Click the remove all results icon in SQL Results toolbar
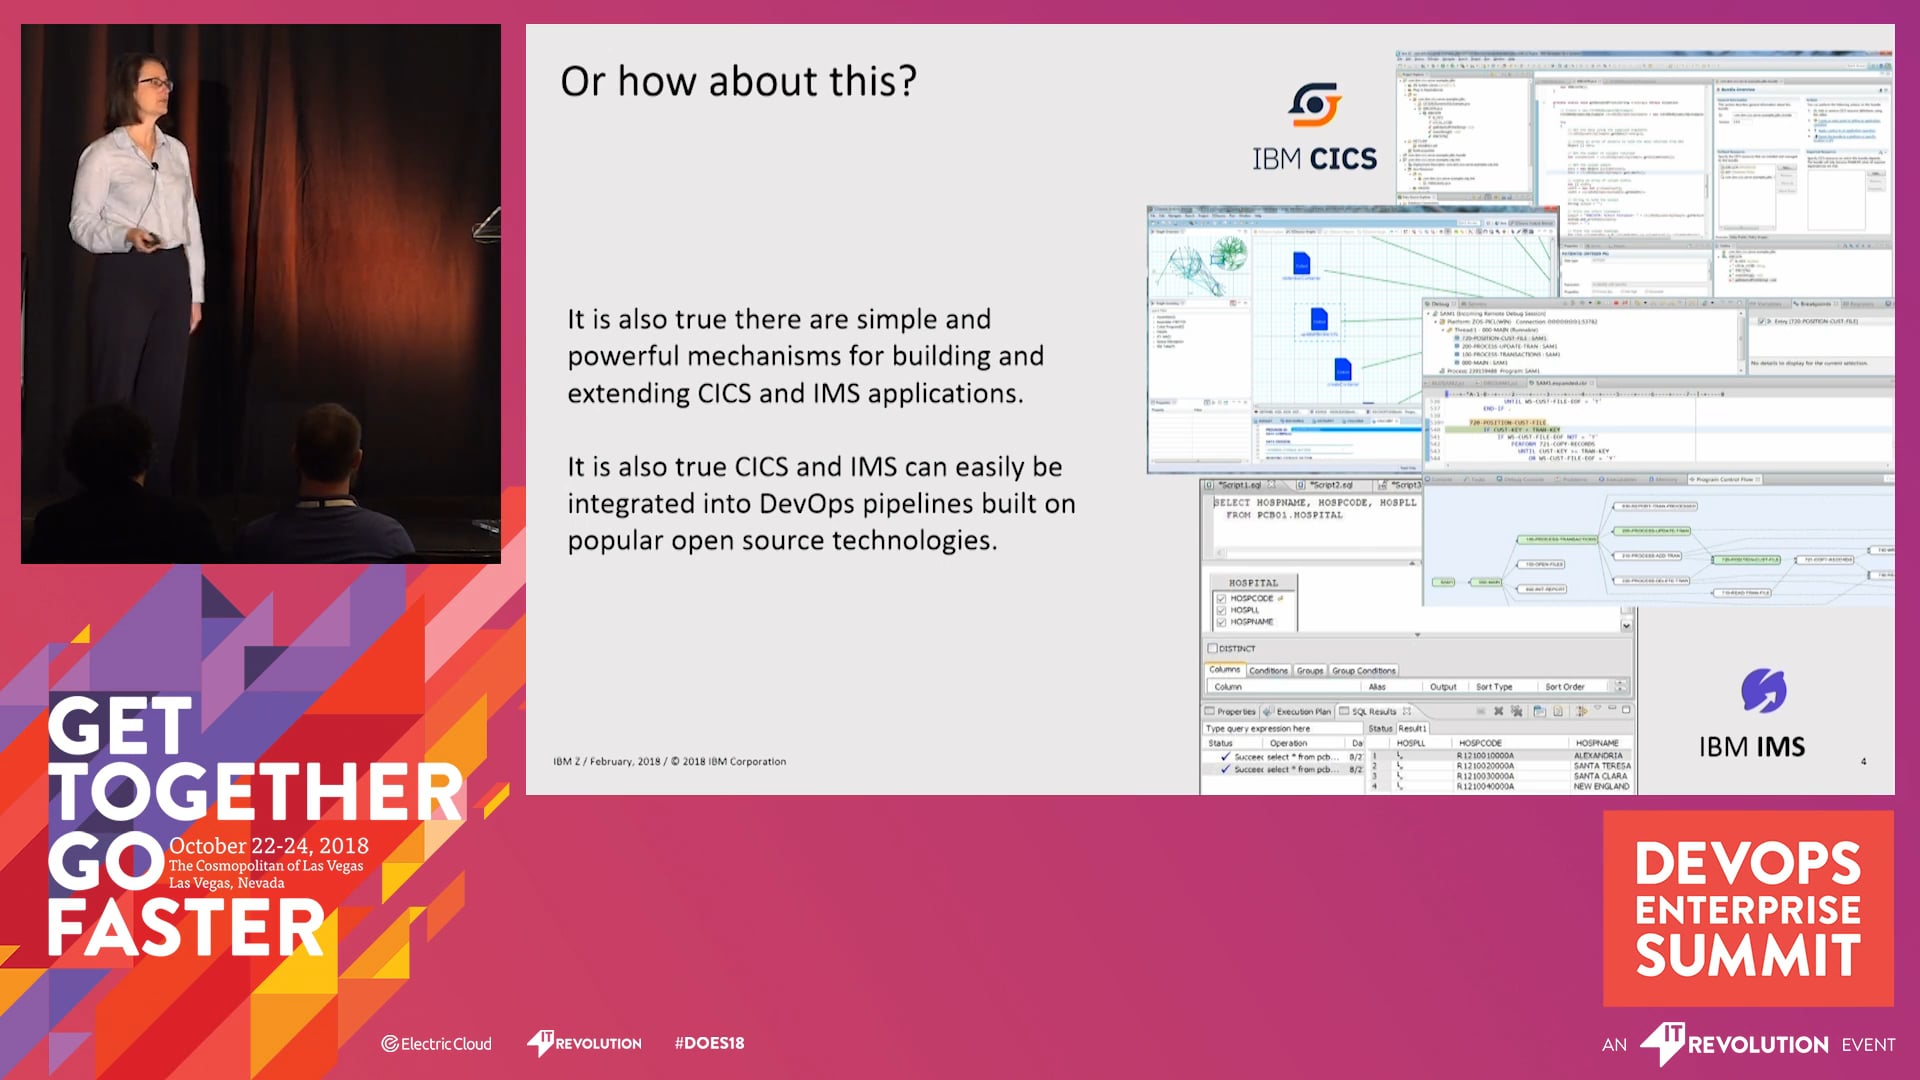The width and height of the screenshot is (1920, 1080). pyautogui.click(x=1516, y=711)
